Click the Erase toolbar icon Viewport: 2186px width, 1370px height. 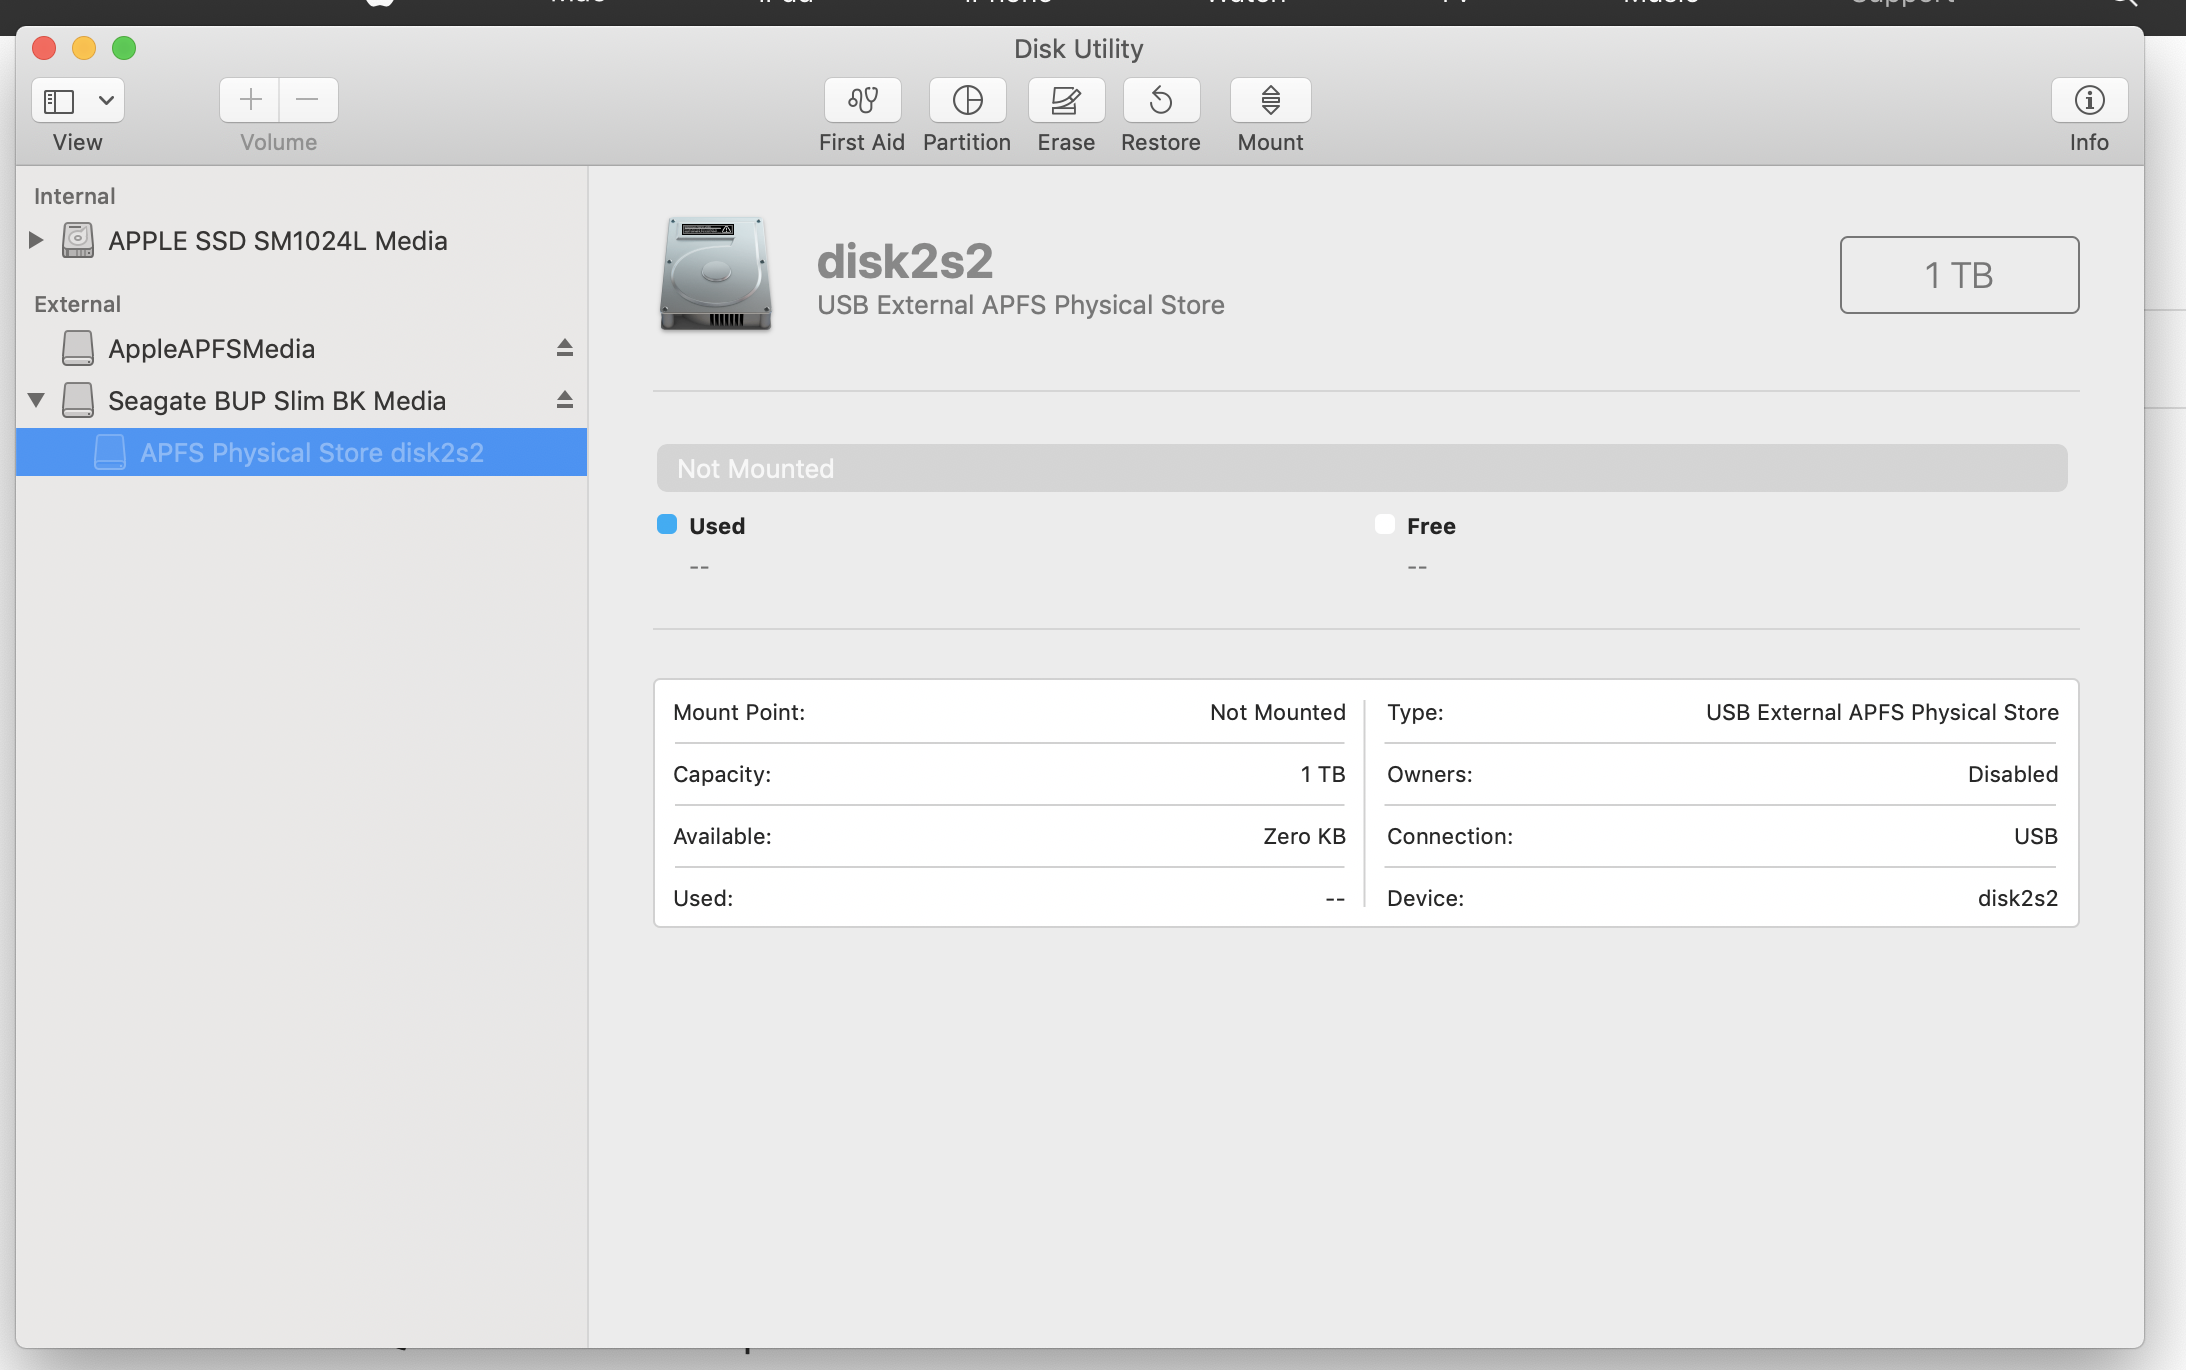click(x=1066, y=100)
